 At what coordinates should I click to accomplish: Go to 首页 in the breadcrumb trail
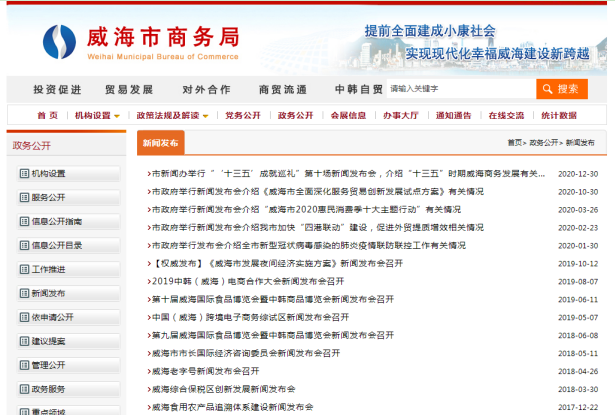tap(514, 143)
